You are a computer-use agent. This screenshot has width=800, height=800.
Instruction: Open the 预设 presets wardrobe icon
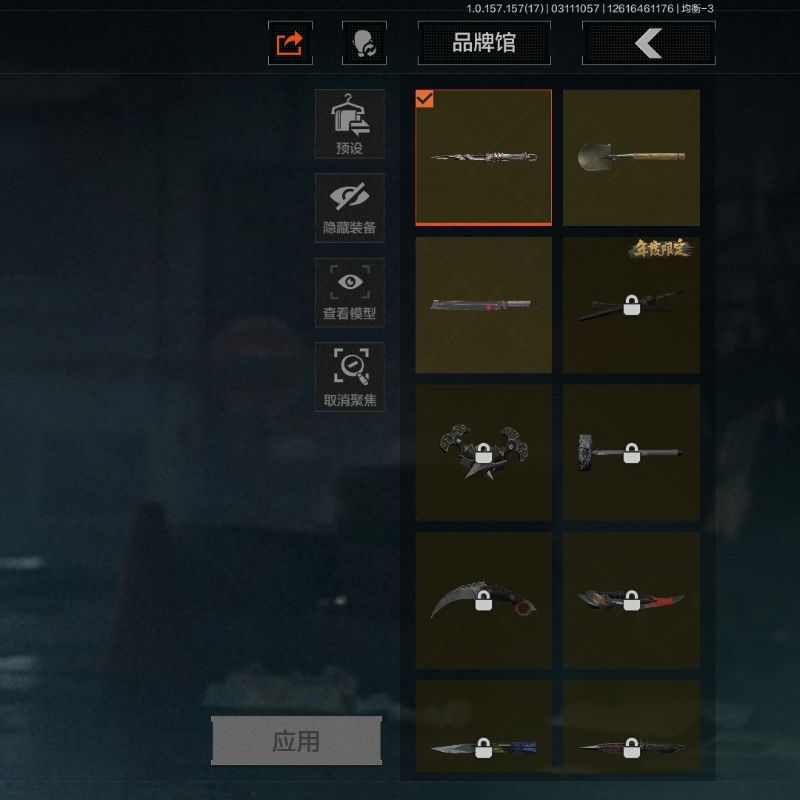[349, 124]
